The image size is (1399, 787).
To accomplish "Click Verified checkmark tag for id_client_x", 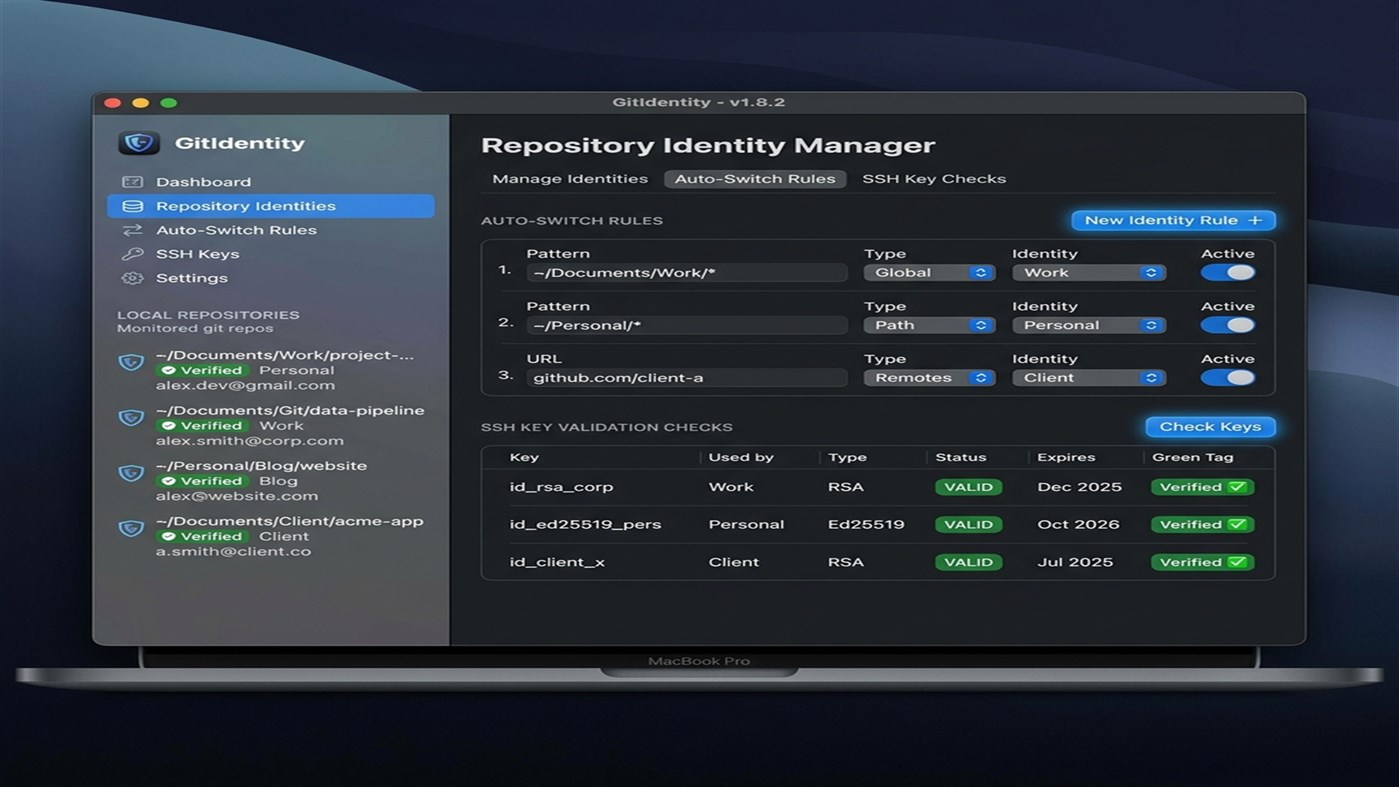I will point(1202,562).
